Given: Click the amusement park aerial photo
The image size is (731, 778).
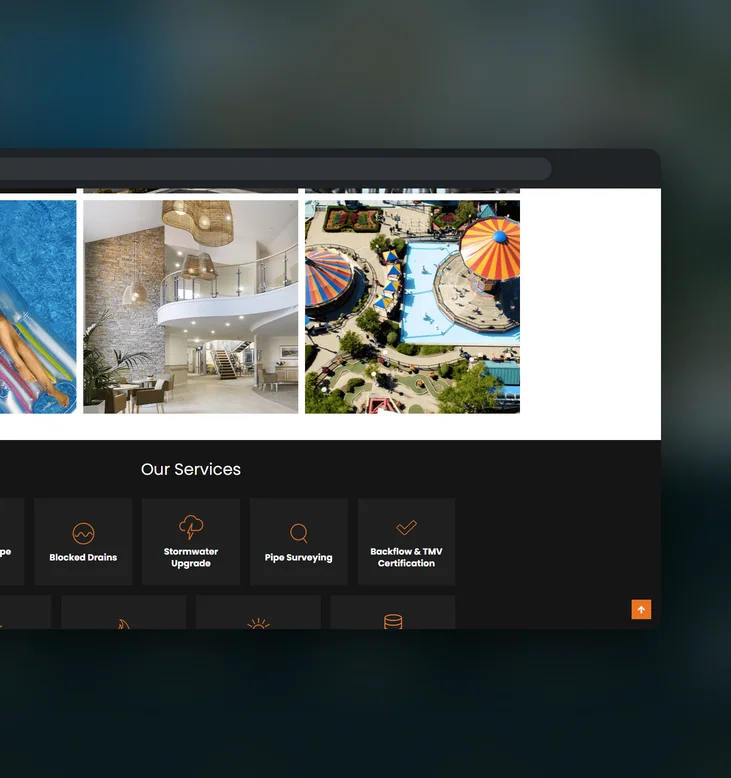Looking at the screenshot, I should (412, 307).
